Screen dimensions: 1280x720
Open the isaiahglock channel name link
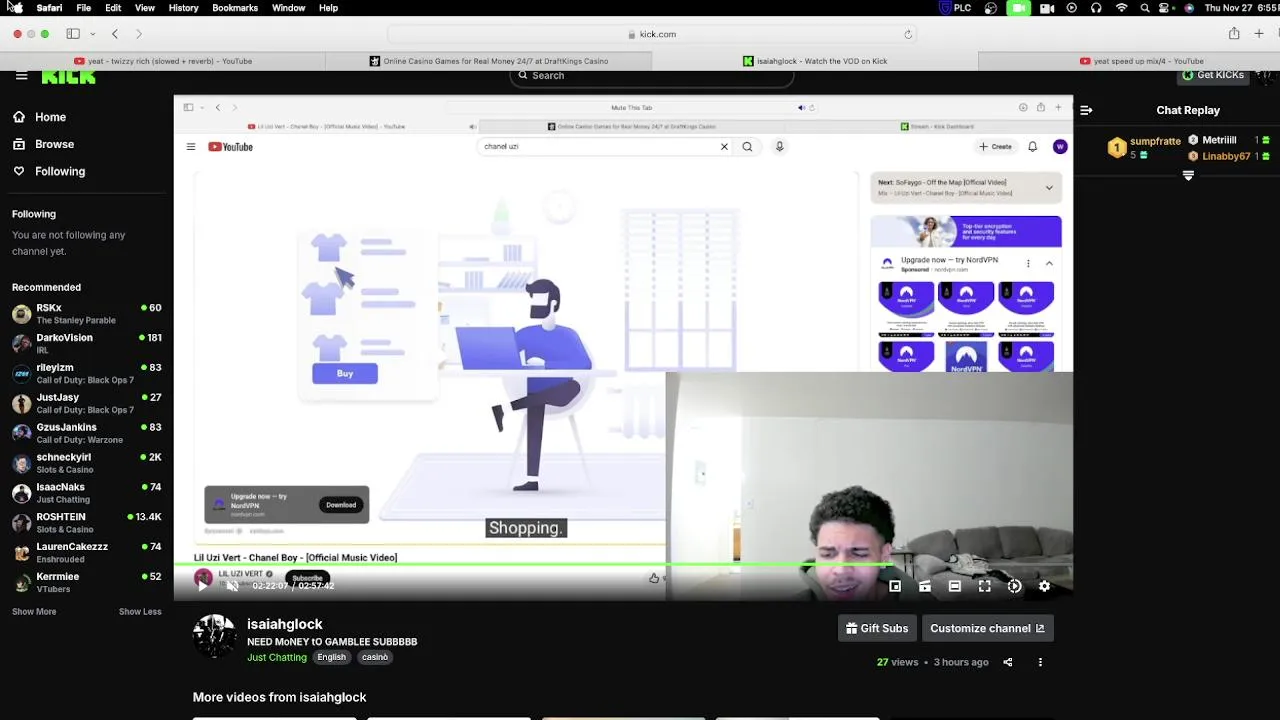pyautogui.click(x=285, y=624)
